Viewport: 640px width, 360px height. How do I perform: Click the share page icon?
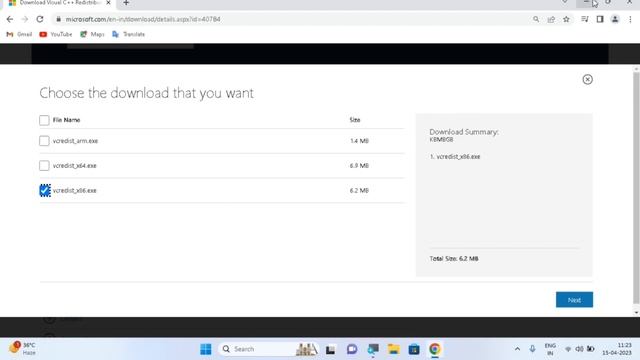tap(551, 19)
